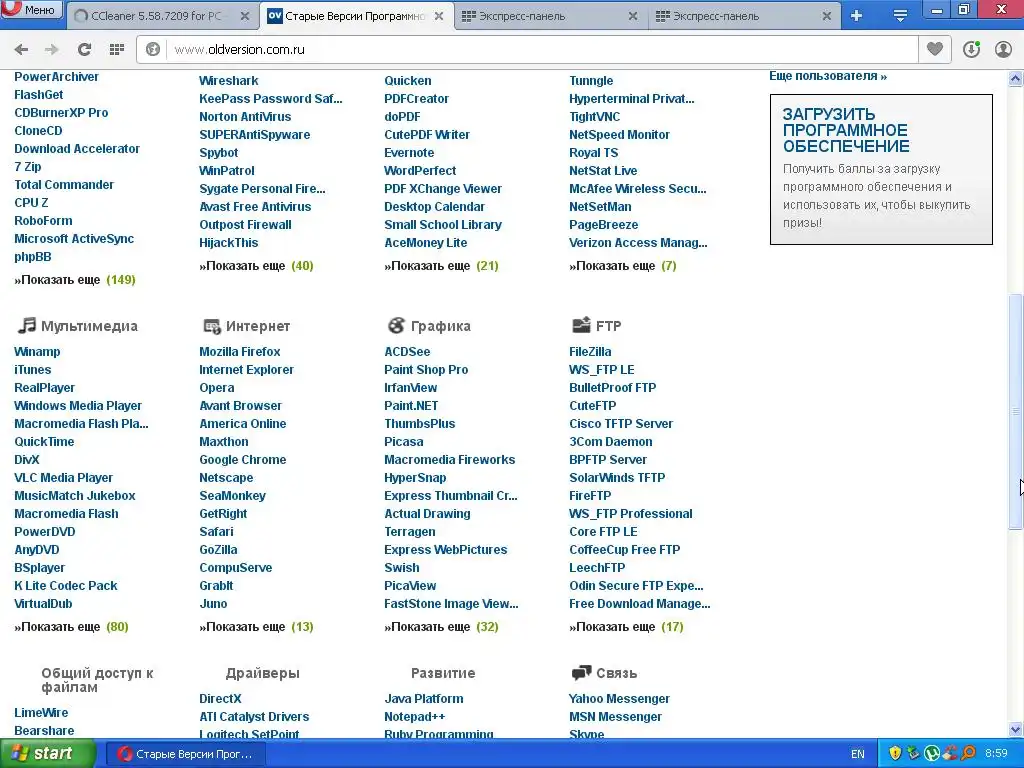1024x768 pixels.
Task: Click the EN language indicator
Action: coord(857,754)
